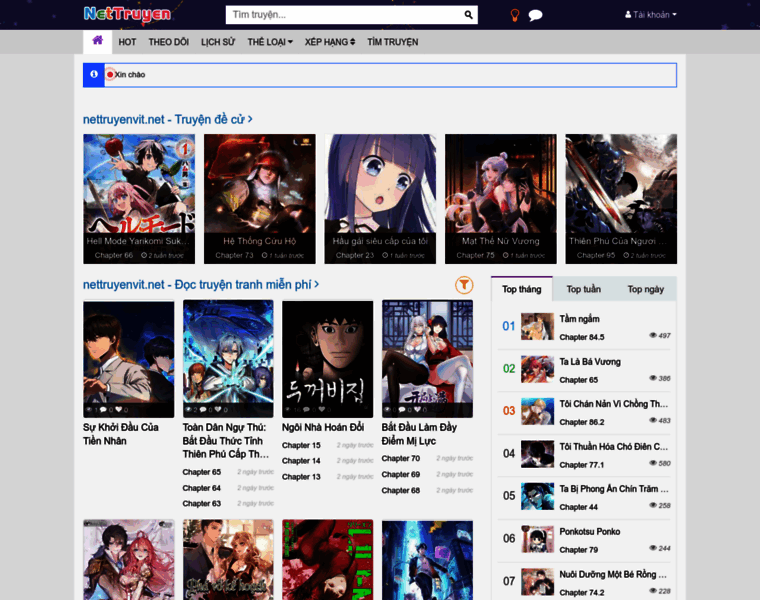760x600 pixels.
Task: Focus the Tìm truyện search field
Action: click(x=345, y=15)
